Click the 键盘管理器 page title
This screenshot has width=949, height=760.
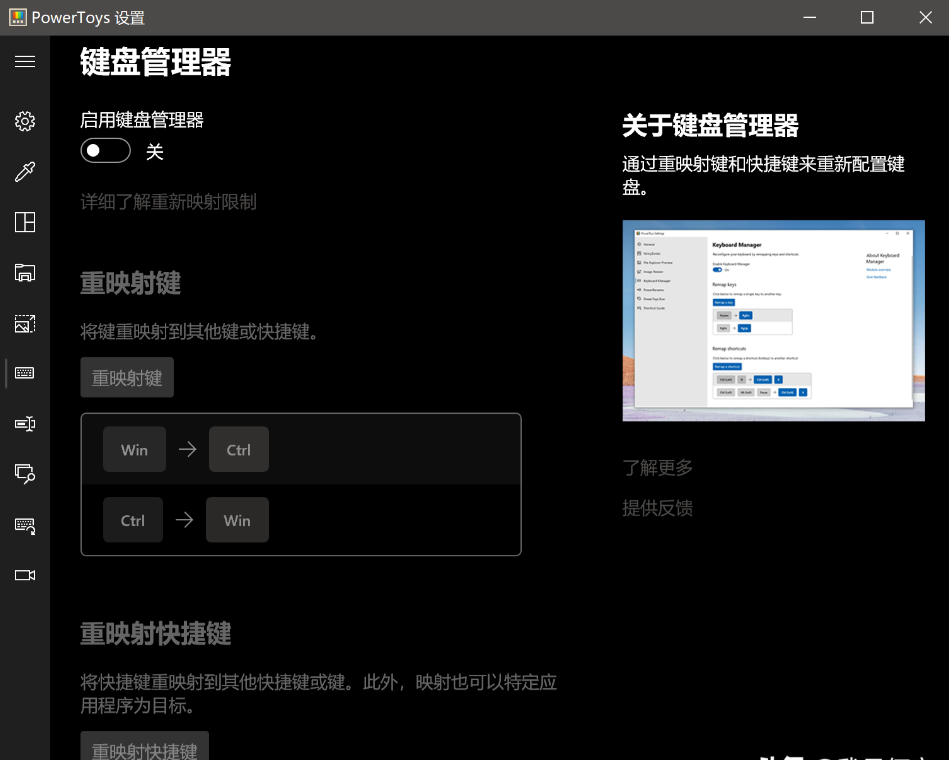[156, 62]
